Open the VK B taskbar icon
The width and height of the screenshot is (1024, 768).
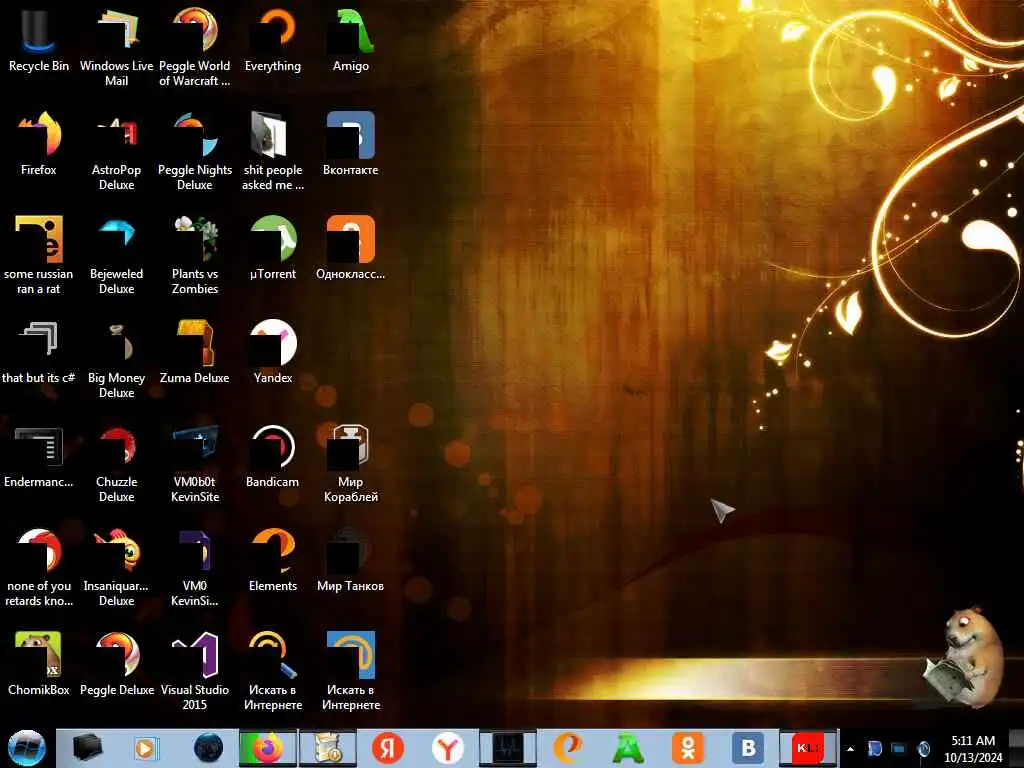click(748, 748)
